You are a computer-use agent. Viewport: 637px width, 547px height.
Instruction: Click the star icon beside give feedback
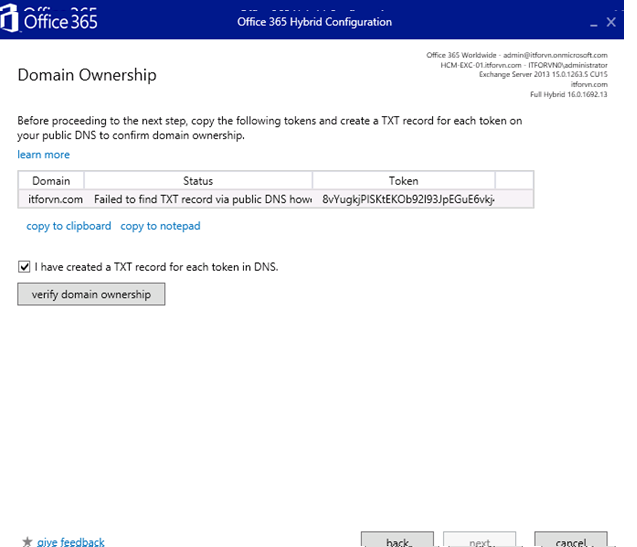27,541
